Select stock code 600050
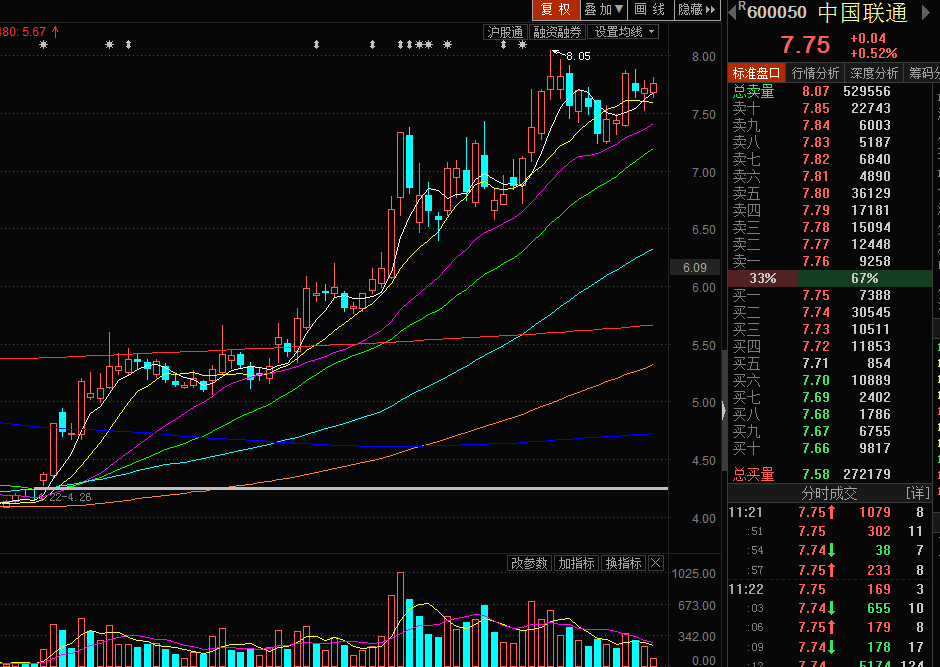 [x=777, y=13]
